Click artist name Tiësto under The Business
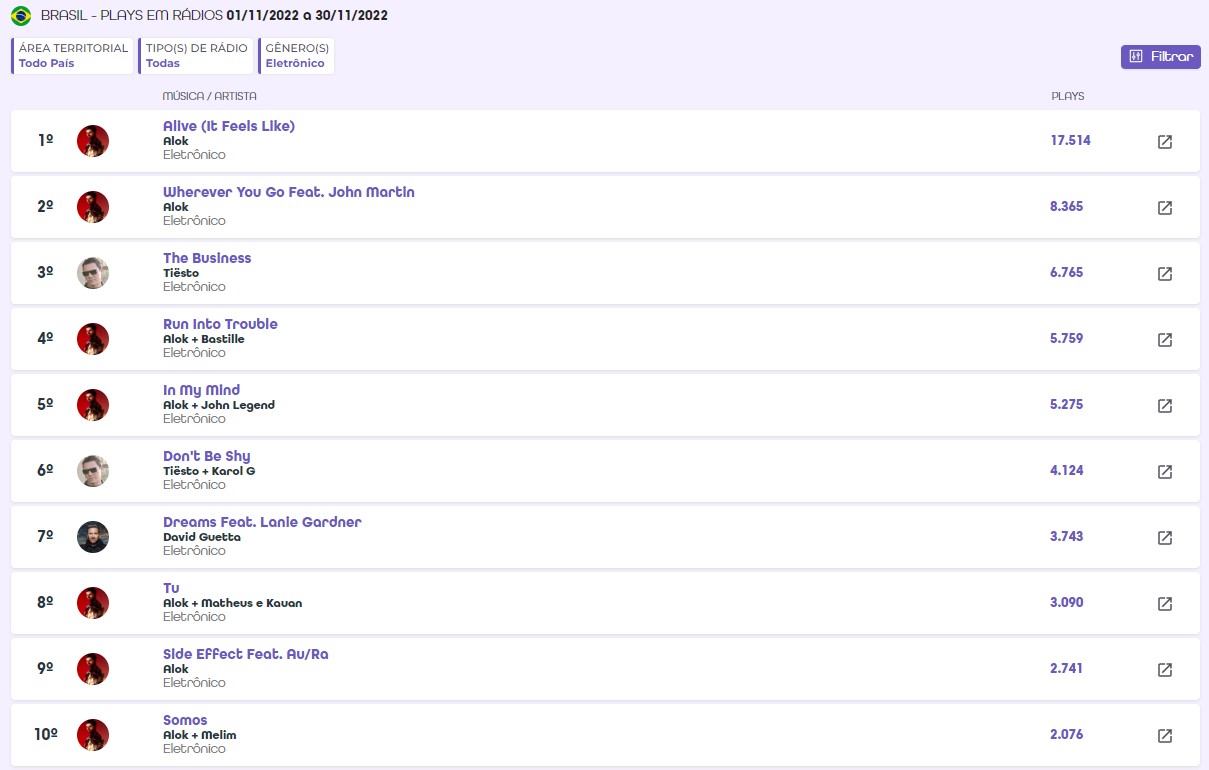This screenshot has width=1209, height=770. [181, 273]
